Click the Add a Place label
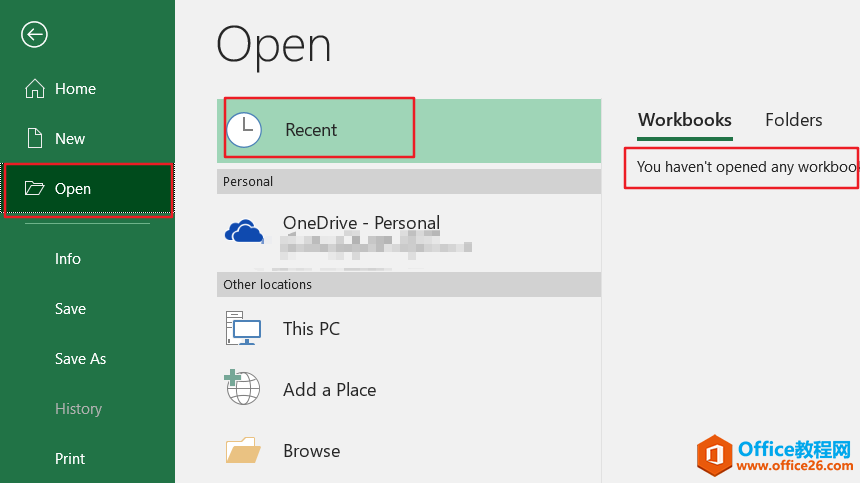The height and width of the screenshot is (483, 860). [329, 390]
